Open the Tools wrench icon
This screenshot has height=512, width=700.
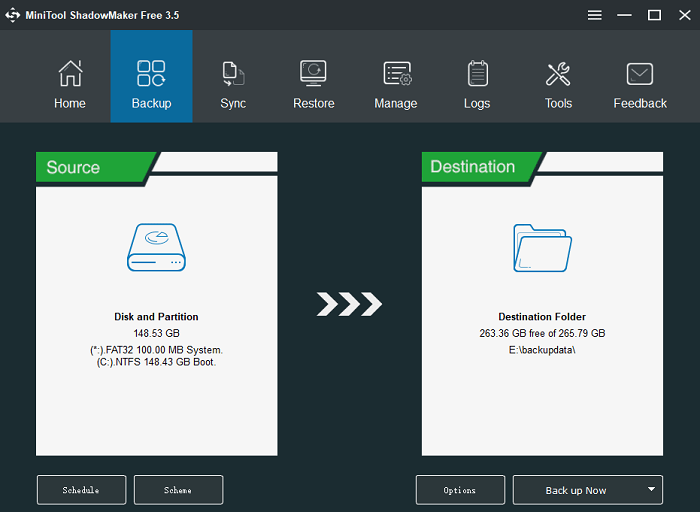pos(558,74)
